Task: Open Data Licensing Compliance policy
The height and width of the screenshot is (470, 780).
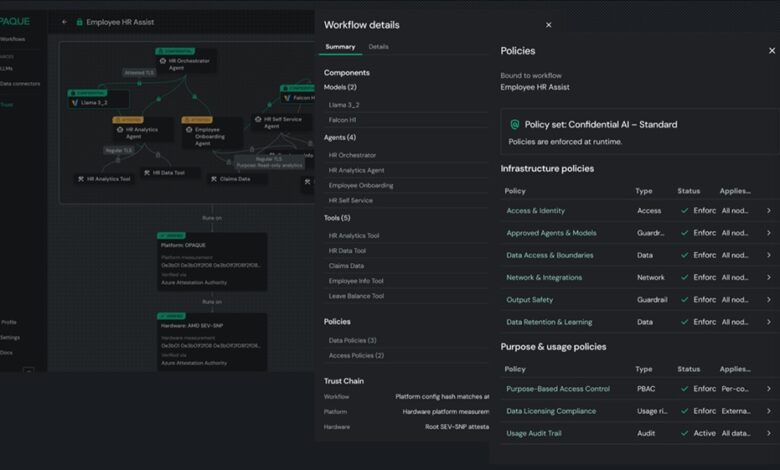Action: (x=551, y=411)
